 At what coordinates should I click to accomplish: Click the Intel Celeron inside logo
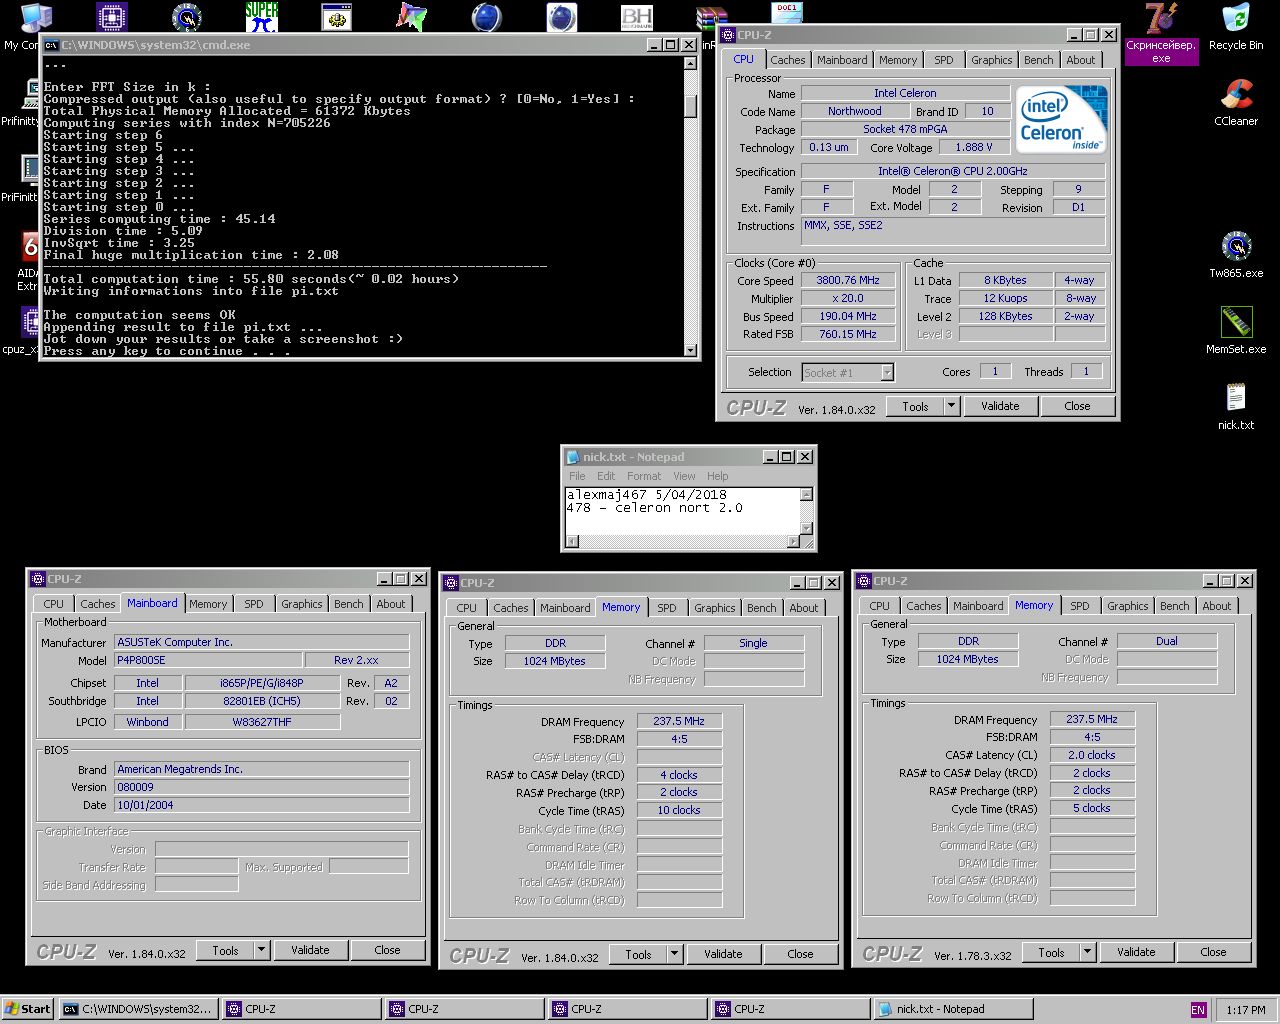point(1061,119)
